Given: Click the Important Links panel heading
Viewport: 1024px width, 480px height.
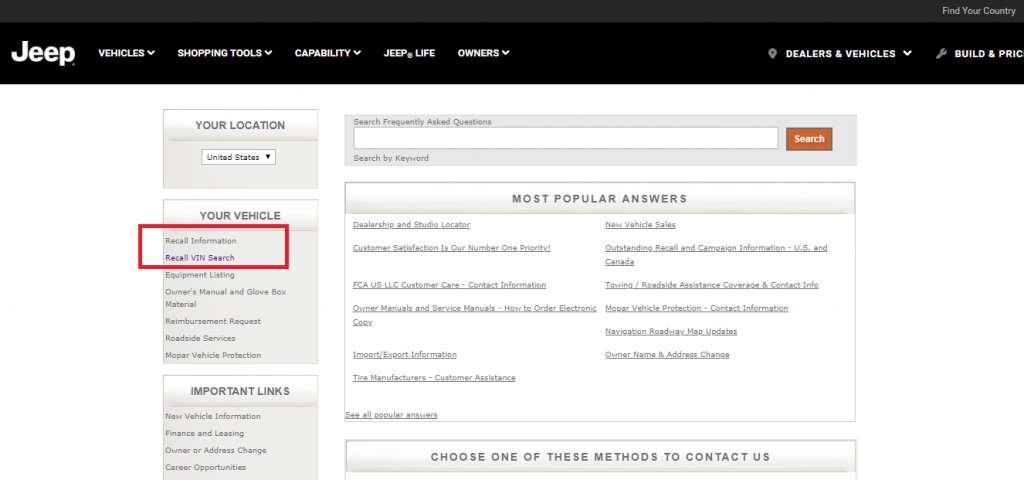Looking at the screenshot, I should 240,391.
